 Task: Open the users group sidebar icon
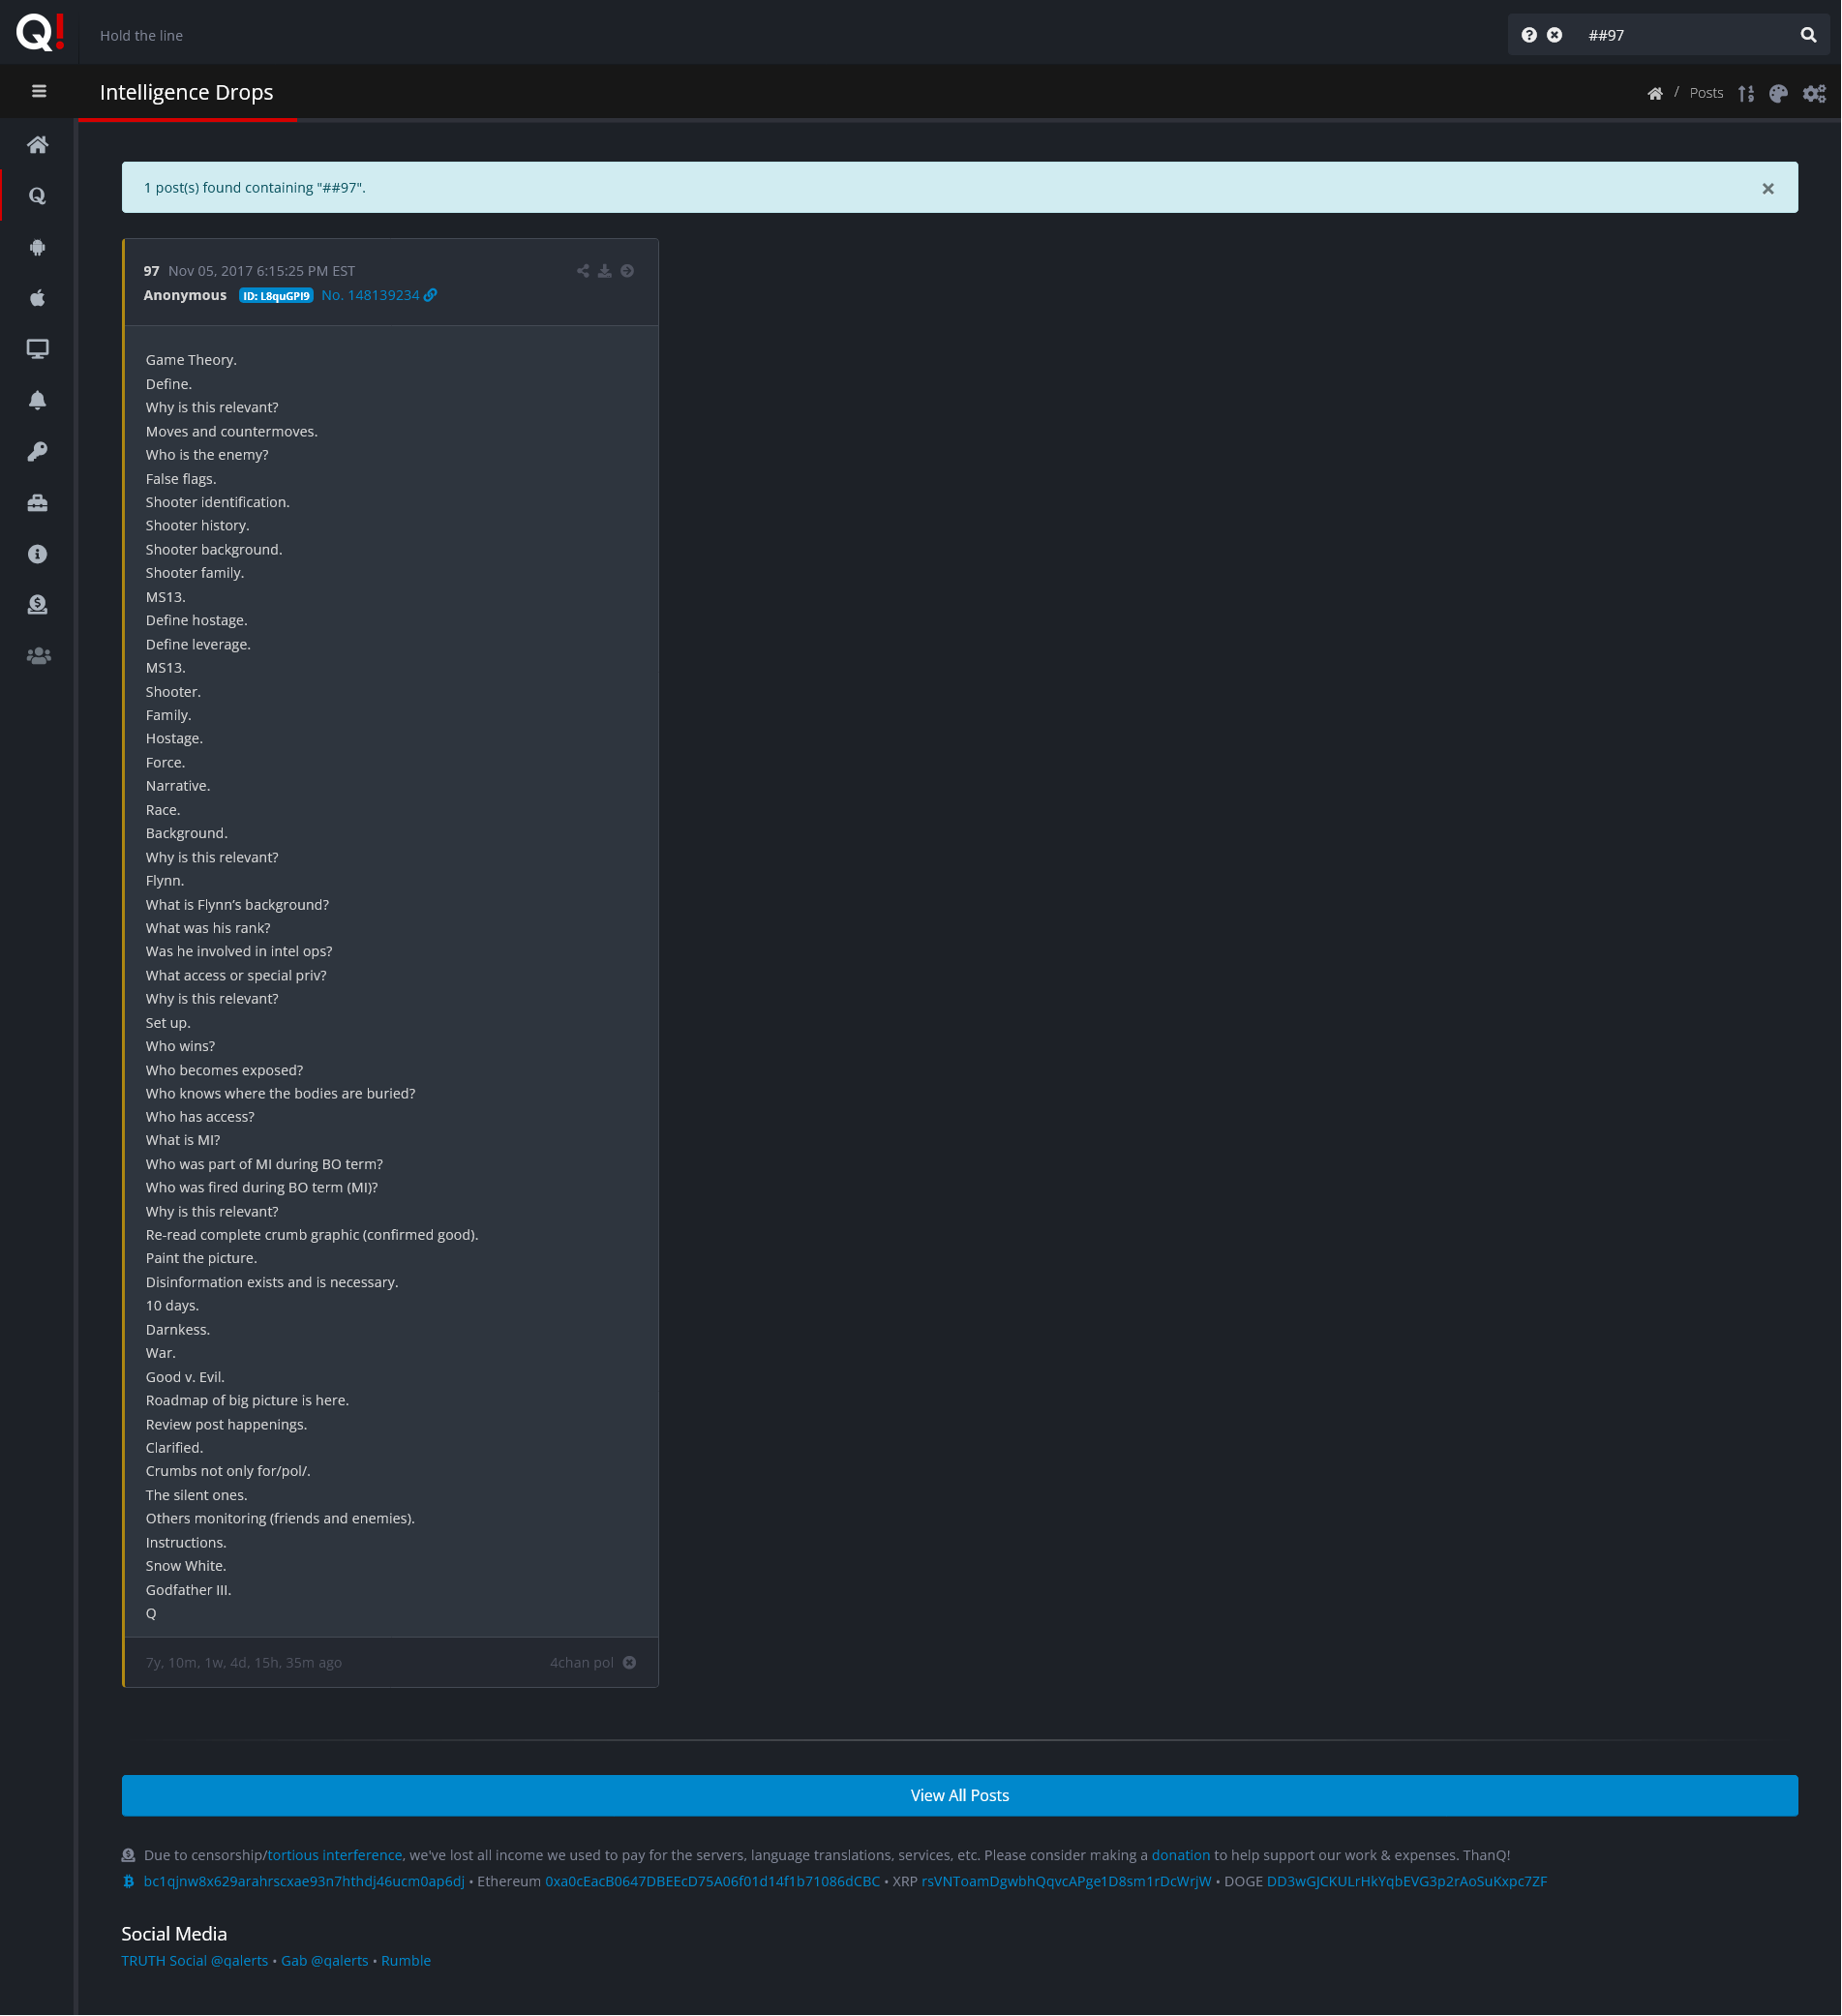pyautogui.click(x=38, y=656)
